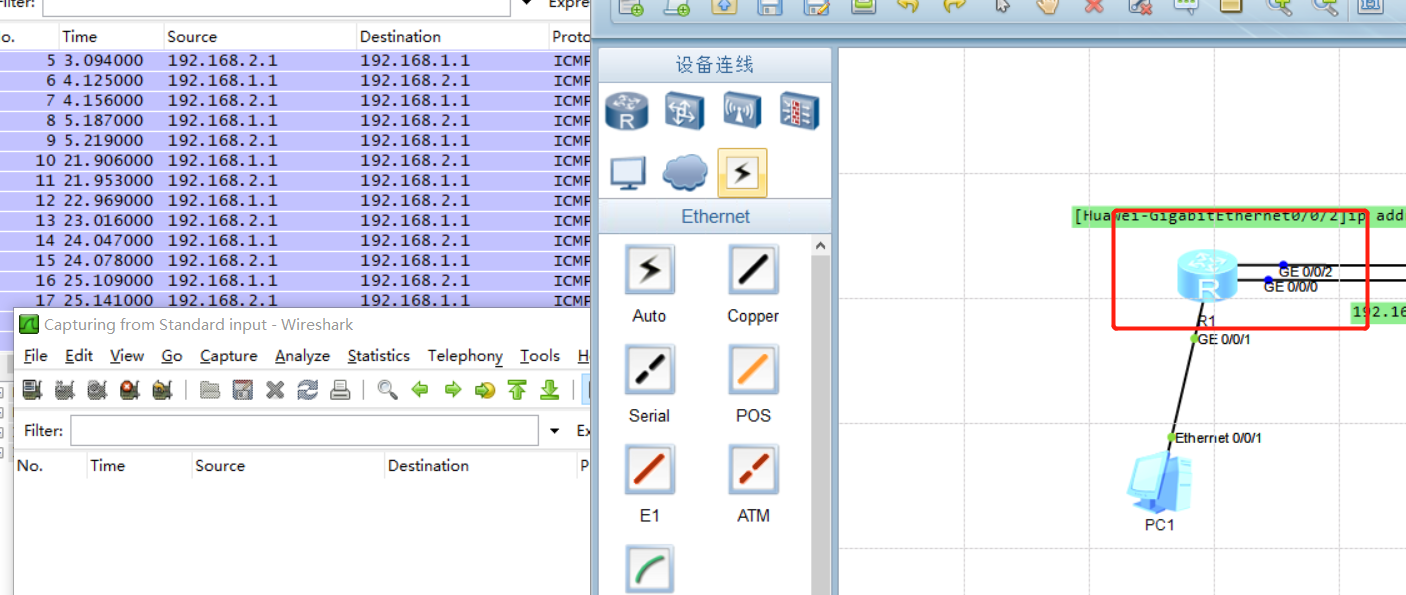The image size is (1406, 595).
Task: Select packet 10 at time 21.906000
Action: click(x=296, y=160)
